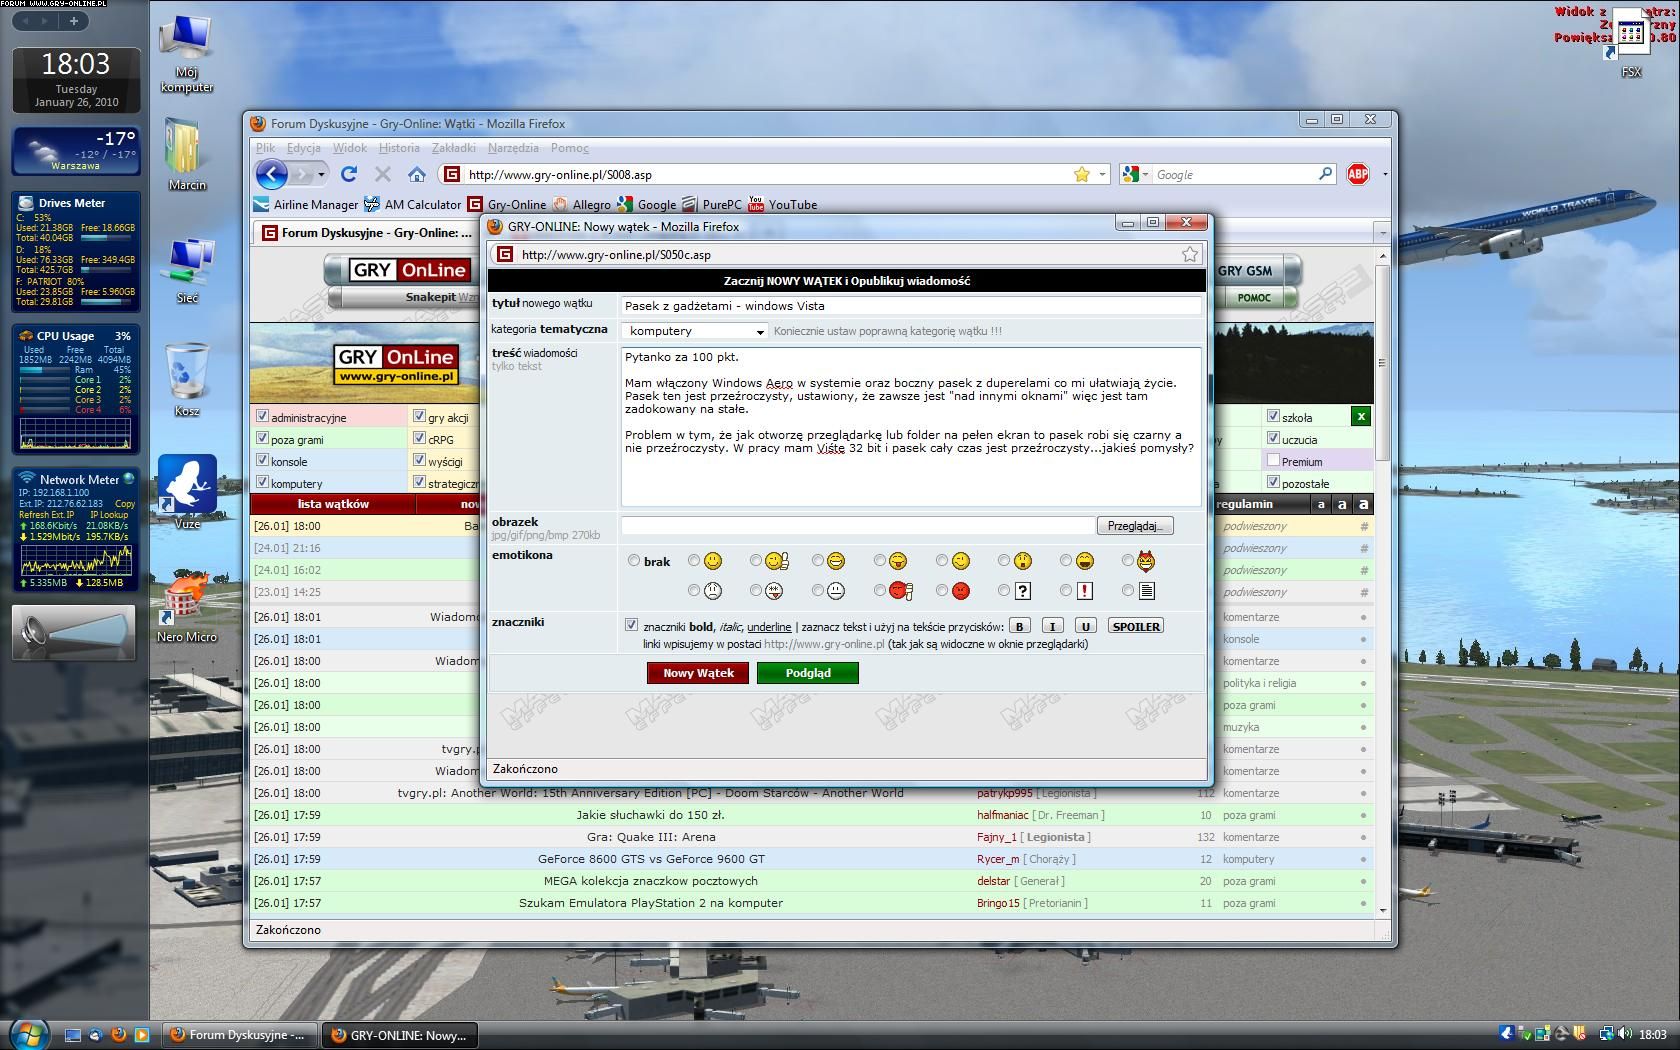Image resolution: width=1680 pixels, height=1050 pixels.
Task: Open the Edycja menu
Action: point(303,148)
